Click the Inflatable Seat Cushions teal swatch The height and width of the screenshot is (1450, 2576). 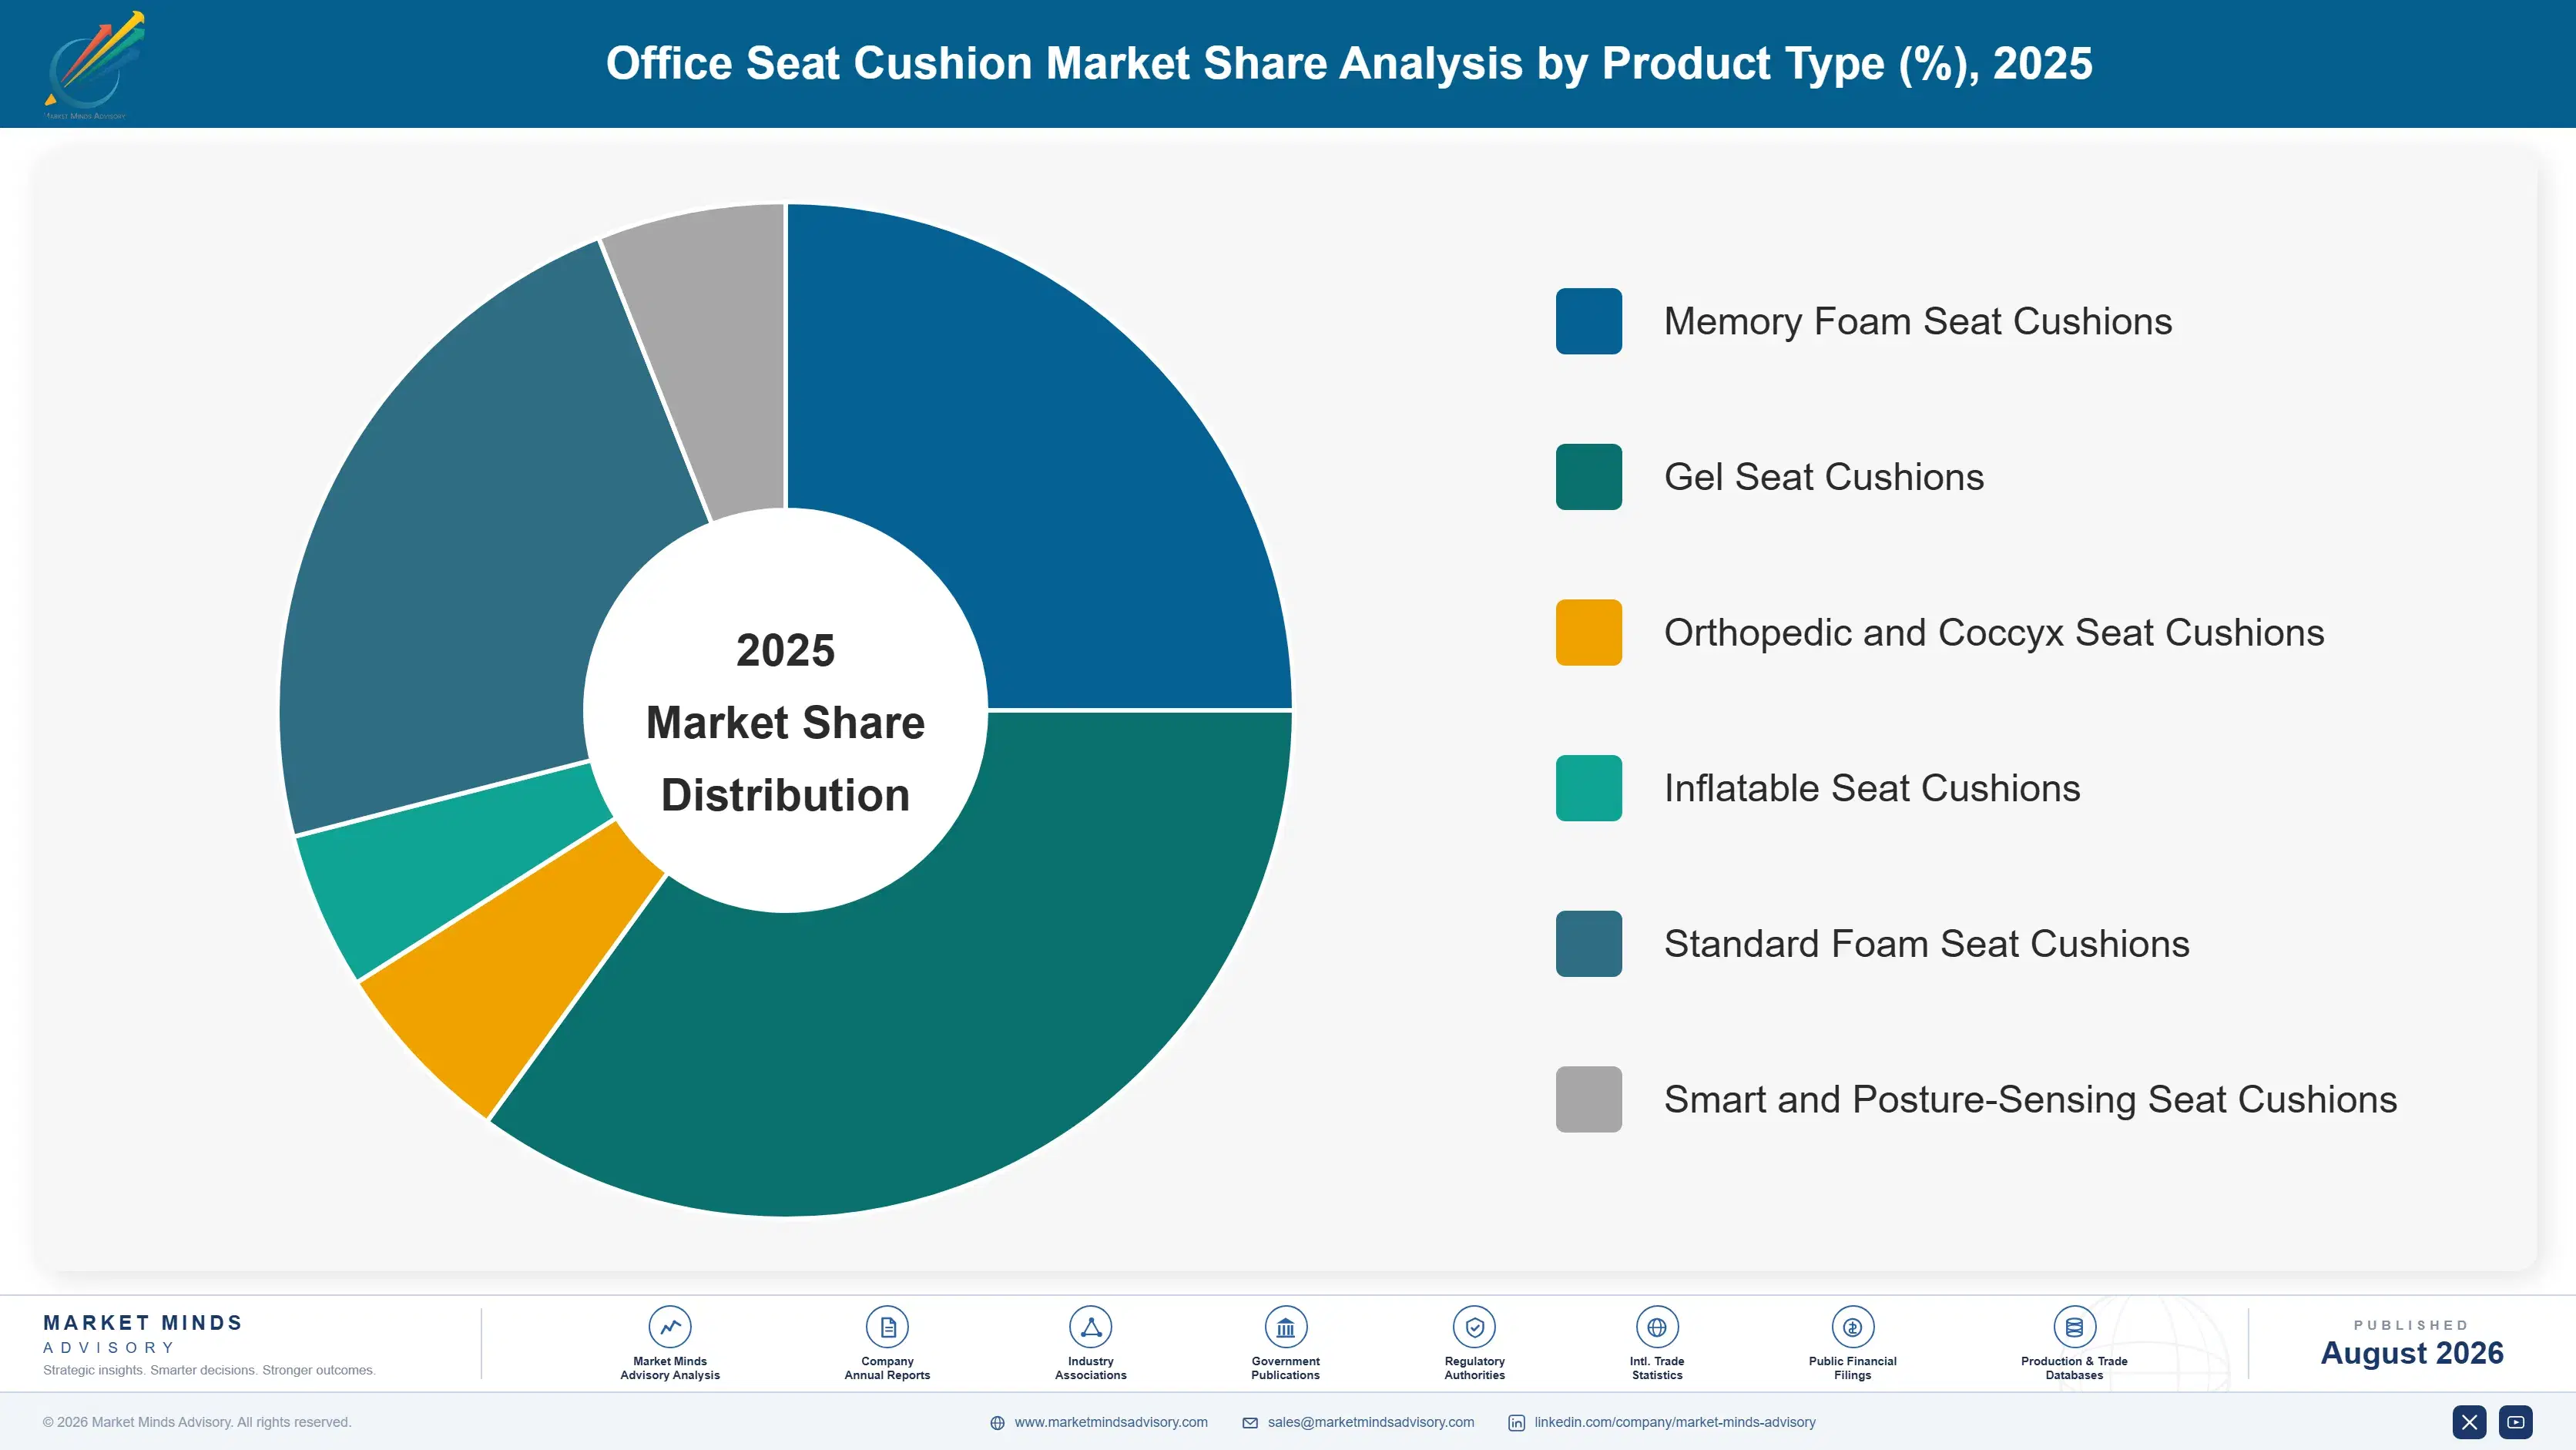[1588, 788]
